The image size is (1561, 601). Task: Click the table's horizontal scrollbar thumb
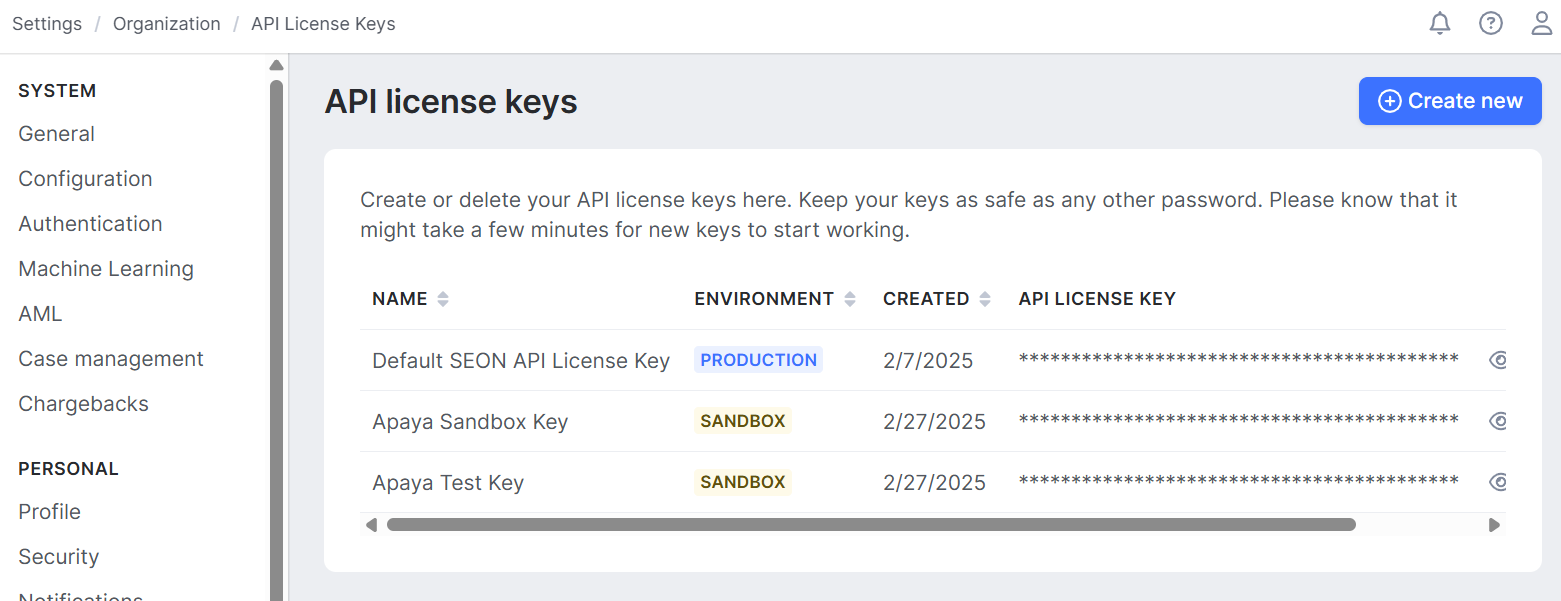click(870, 524)
